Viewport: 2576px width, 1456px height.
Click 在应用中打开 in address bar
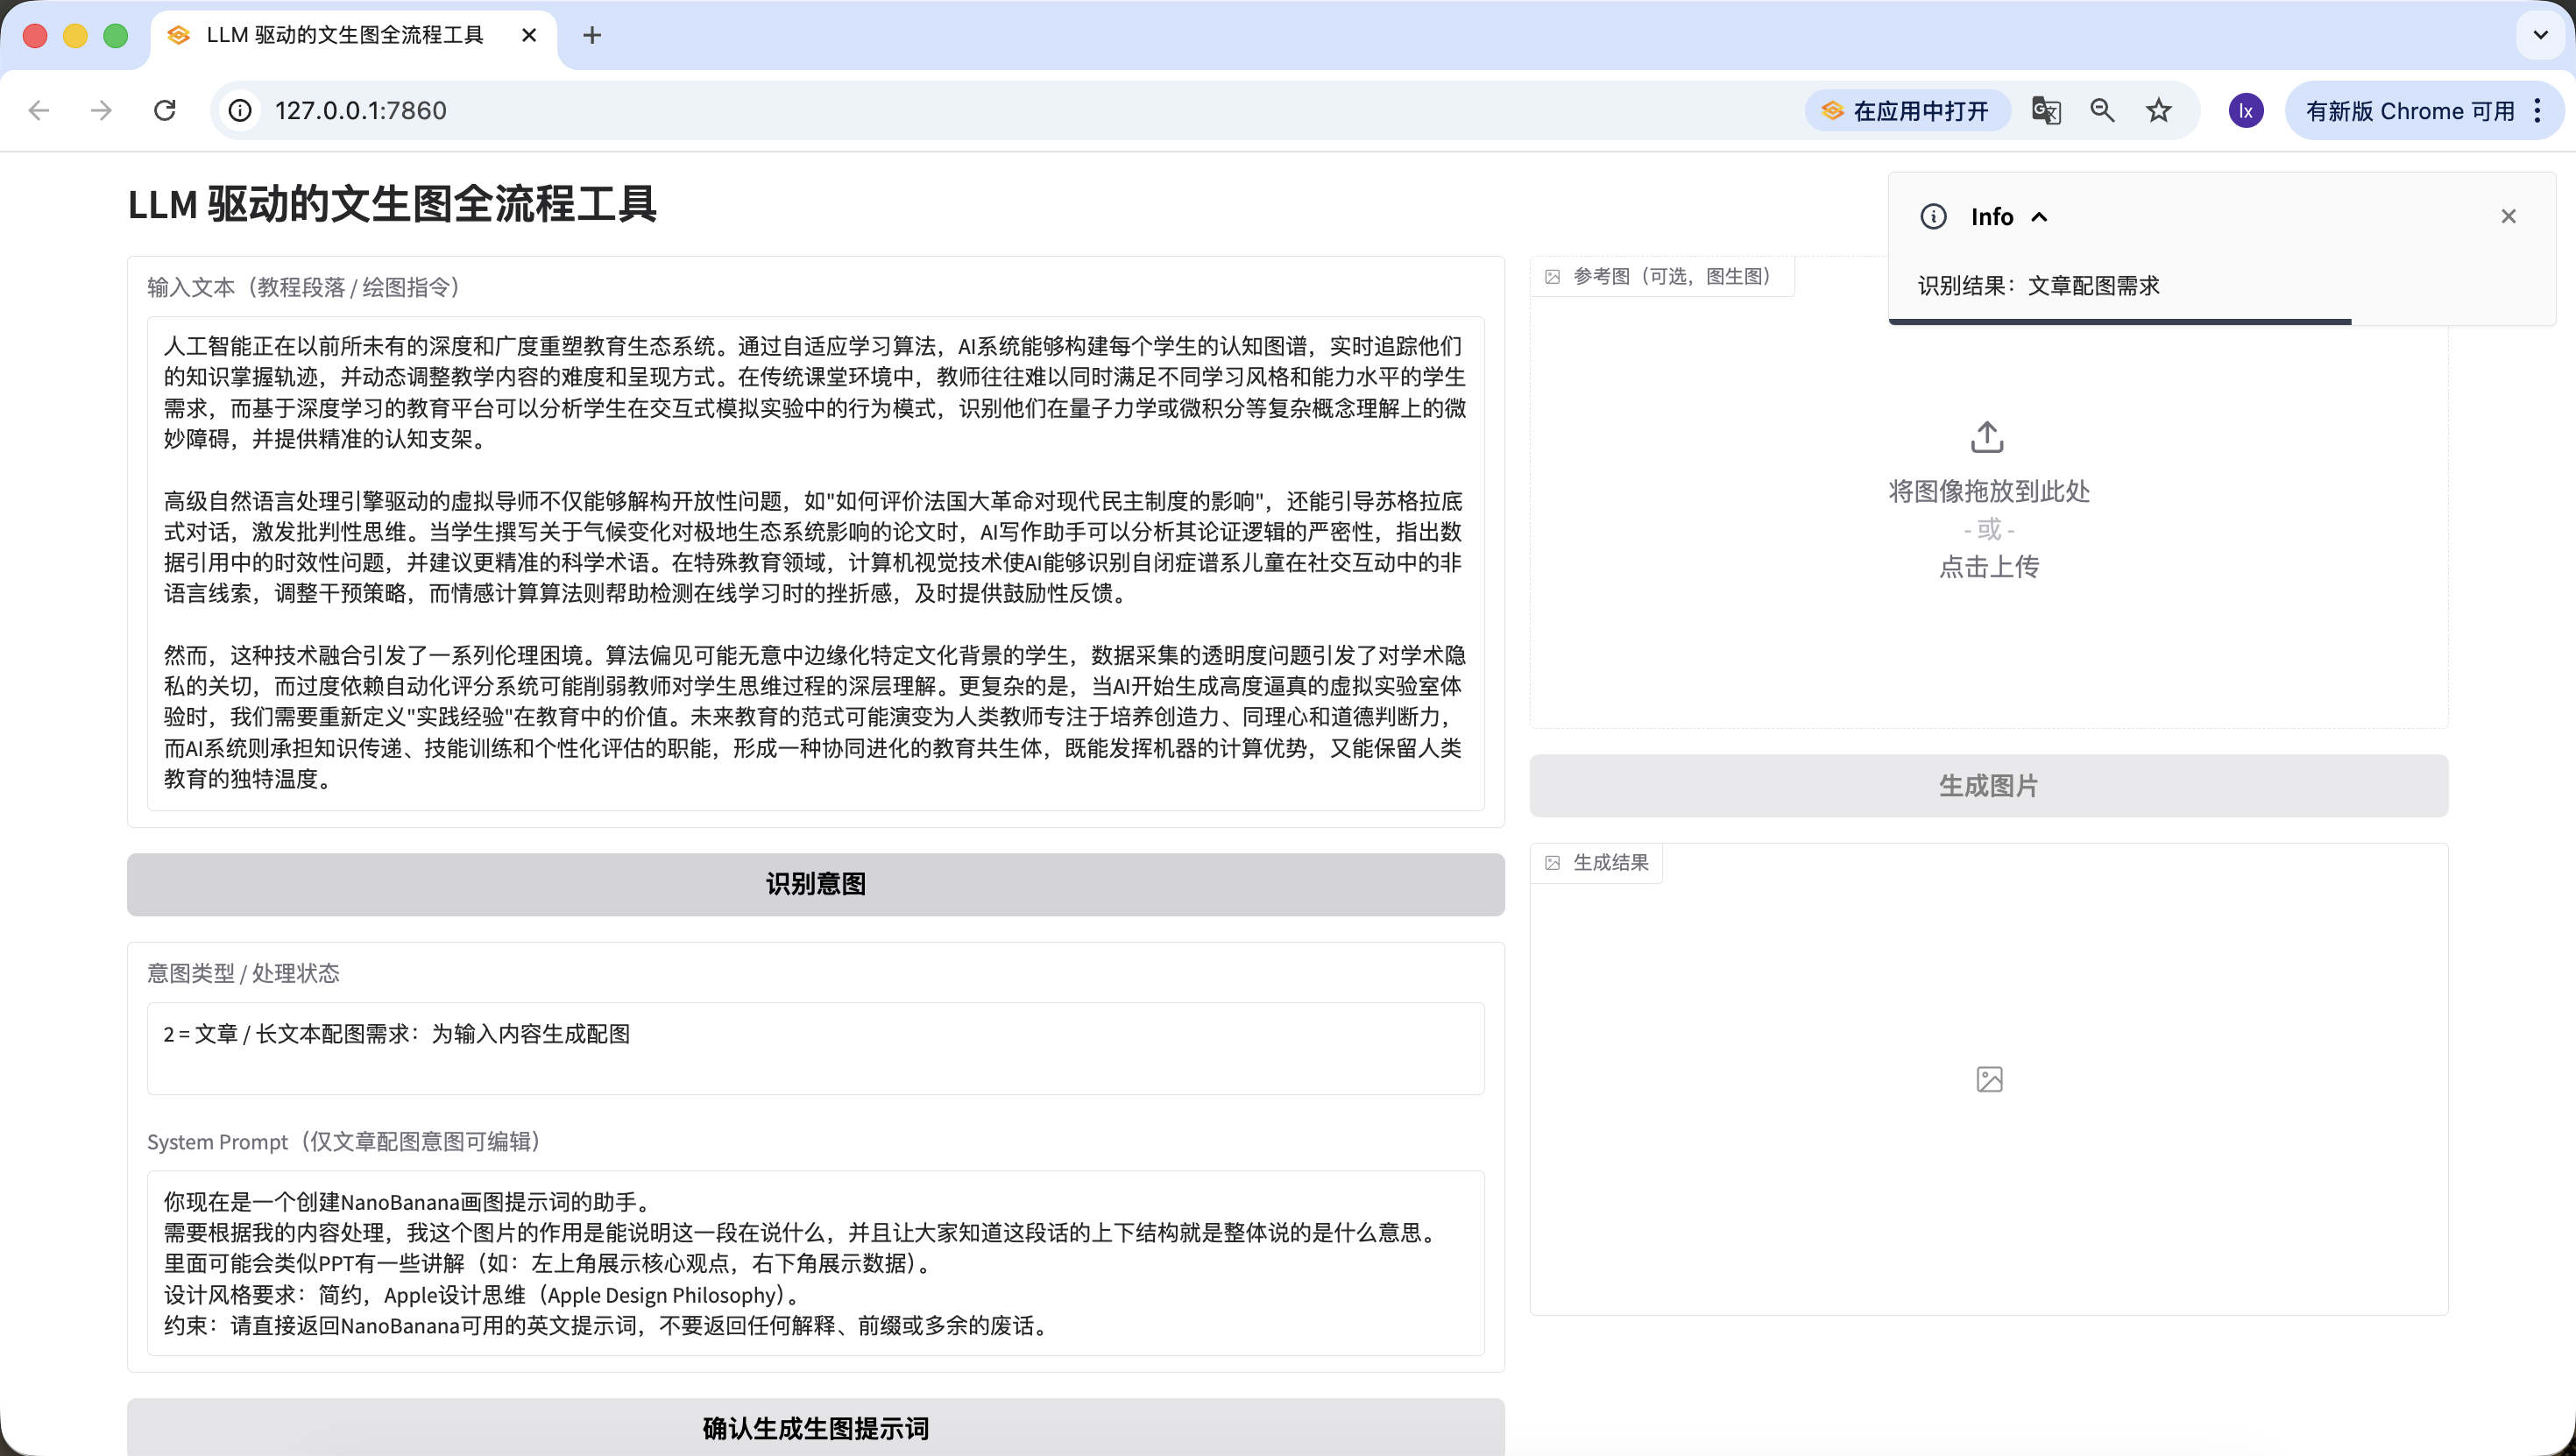click(x=1907, y=110)
